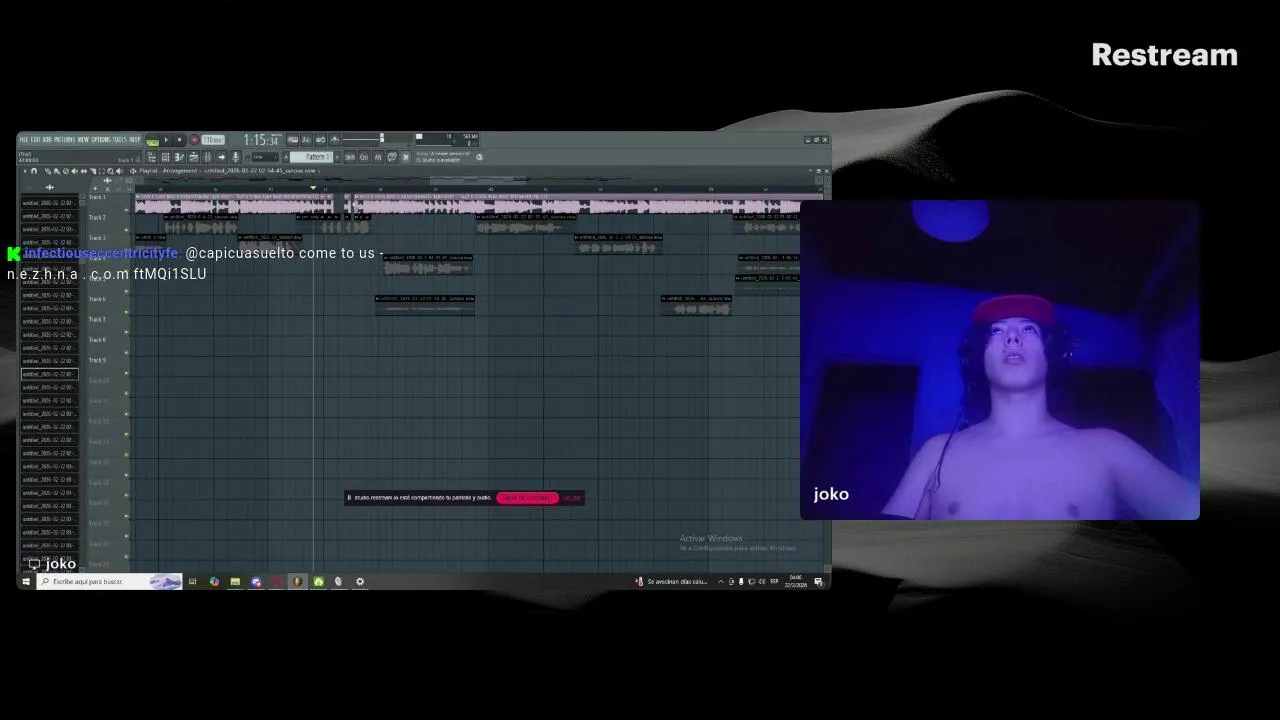Click the 'Track 3' label in playlist
Viewport: 1280px width, 720px height.
[97, 237]
